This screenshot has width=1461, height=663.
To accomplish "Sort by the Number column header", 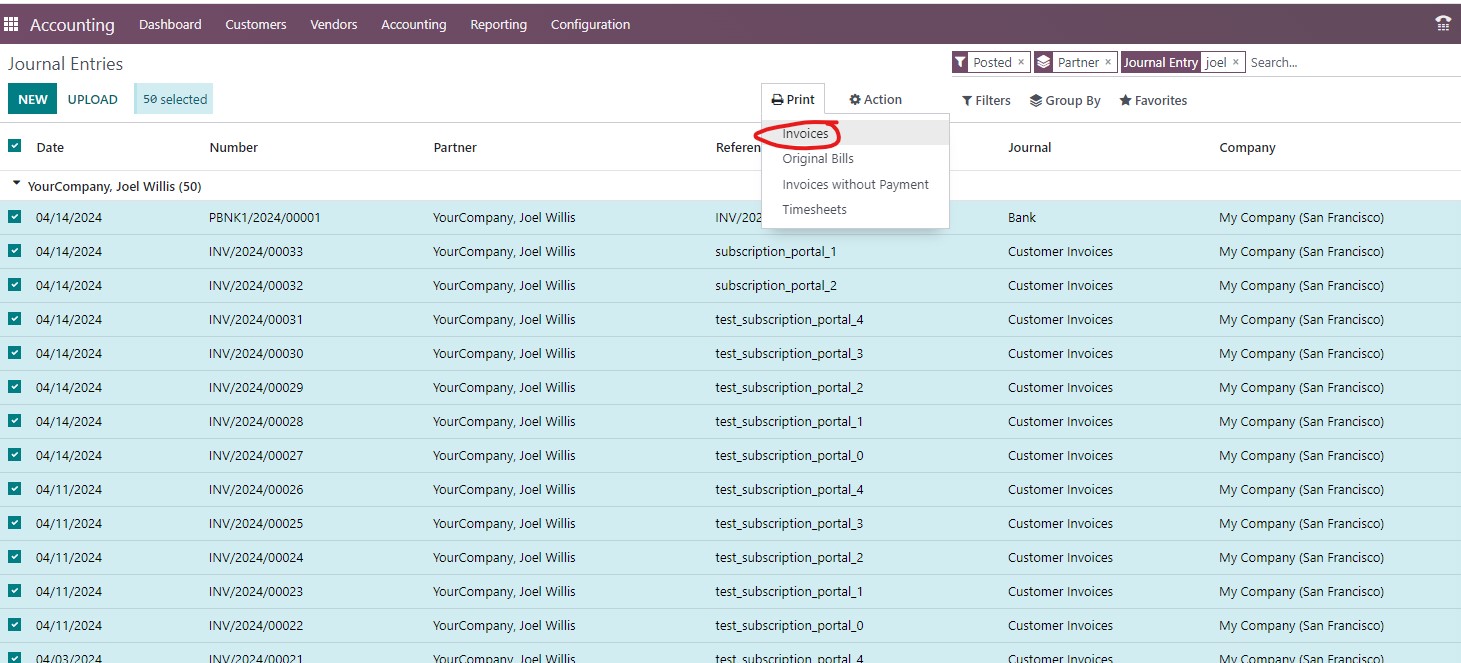I will (x=234, y=147).
